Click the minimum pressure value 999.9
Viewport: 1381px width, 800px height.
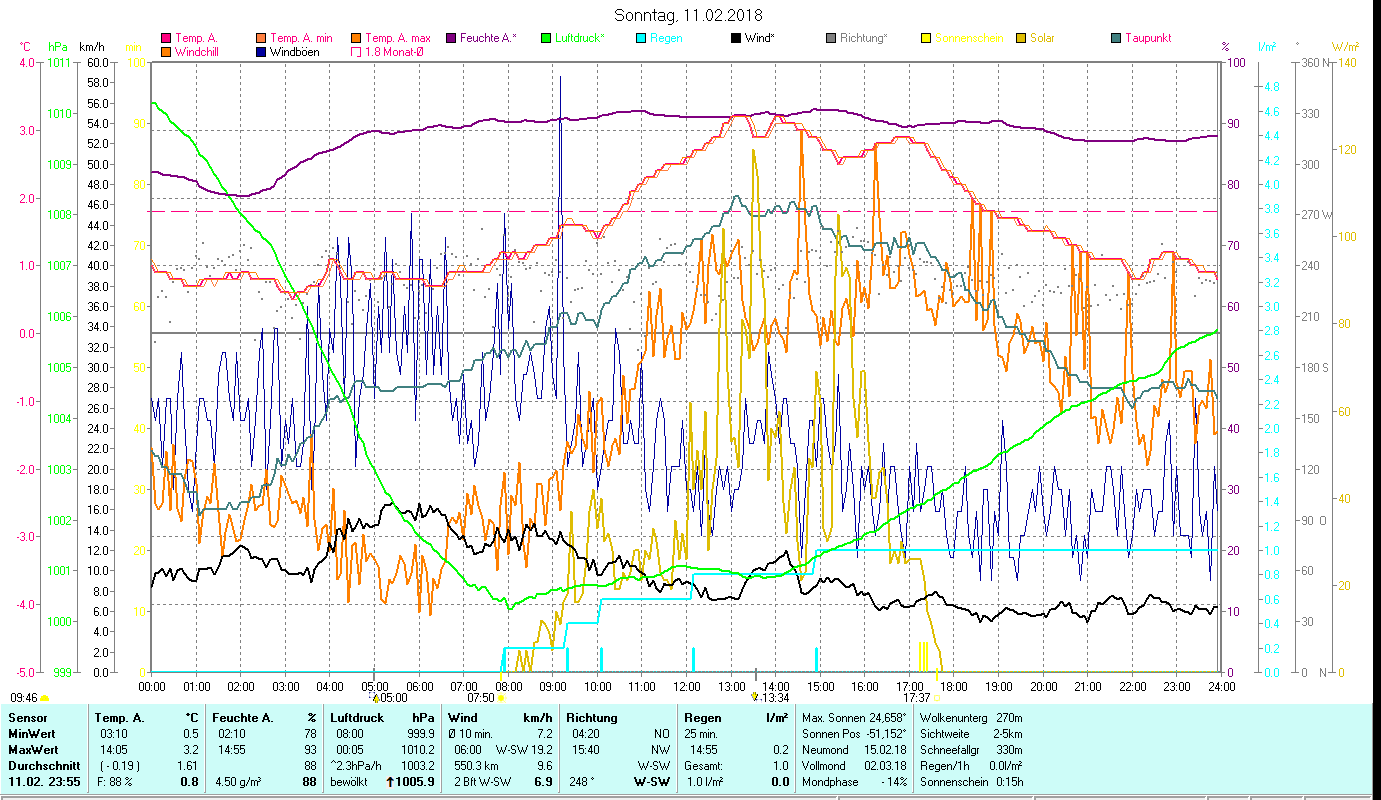pos(420,734)
